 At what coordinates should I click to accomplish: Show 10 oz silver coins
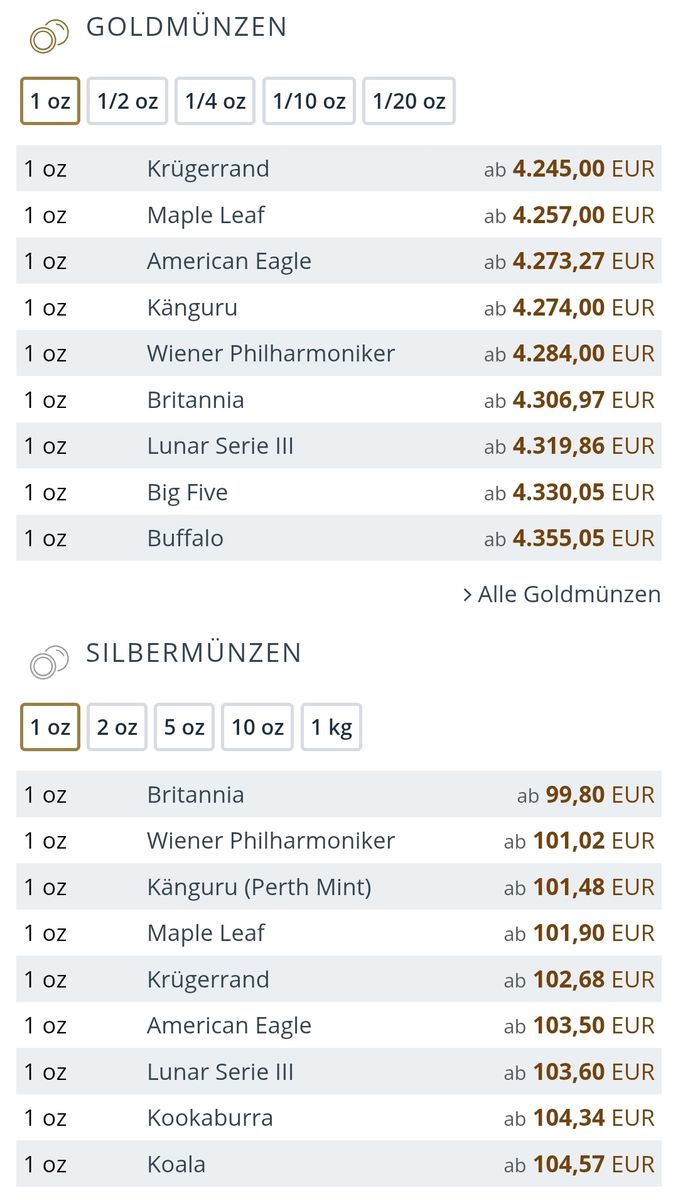pos(257,727)
